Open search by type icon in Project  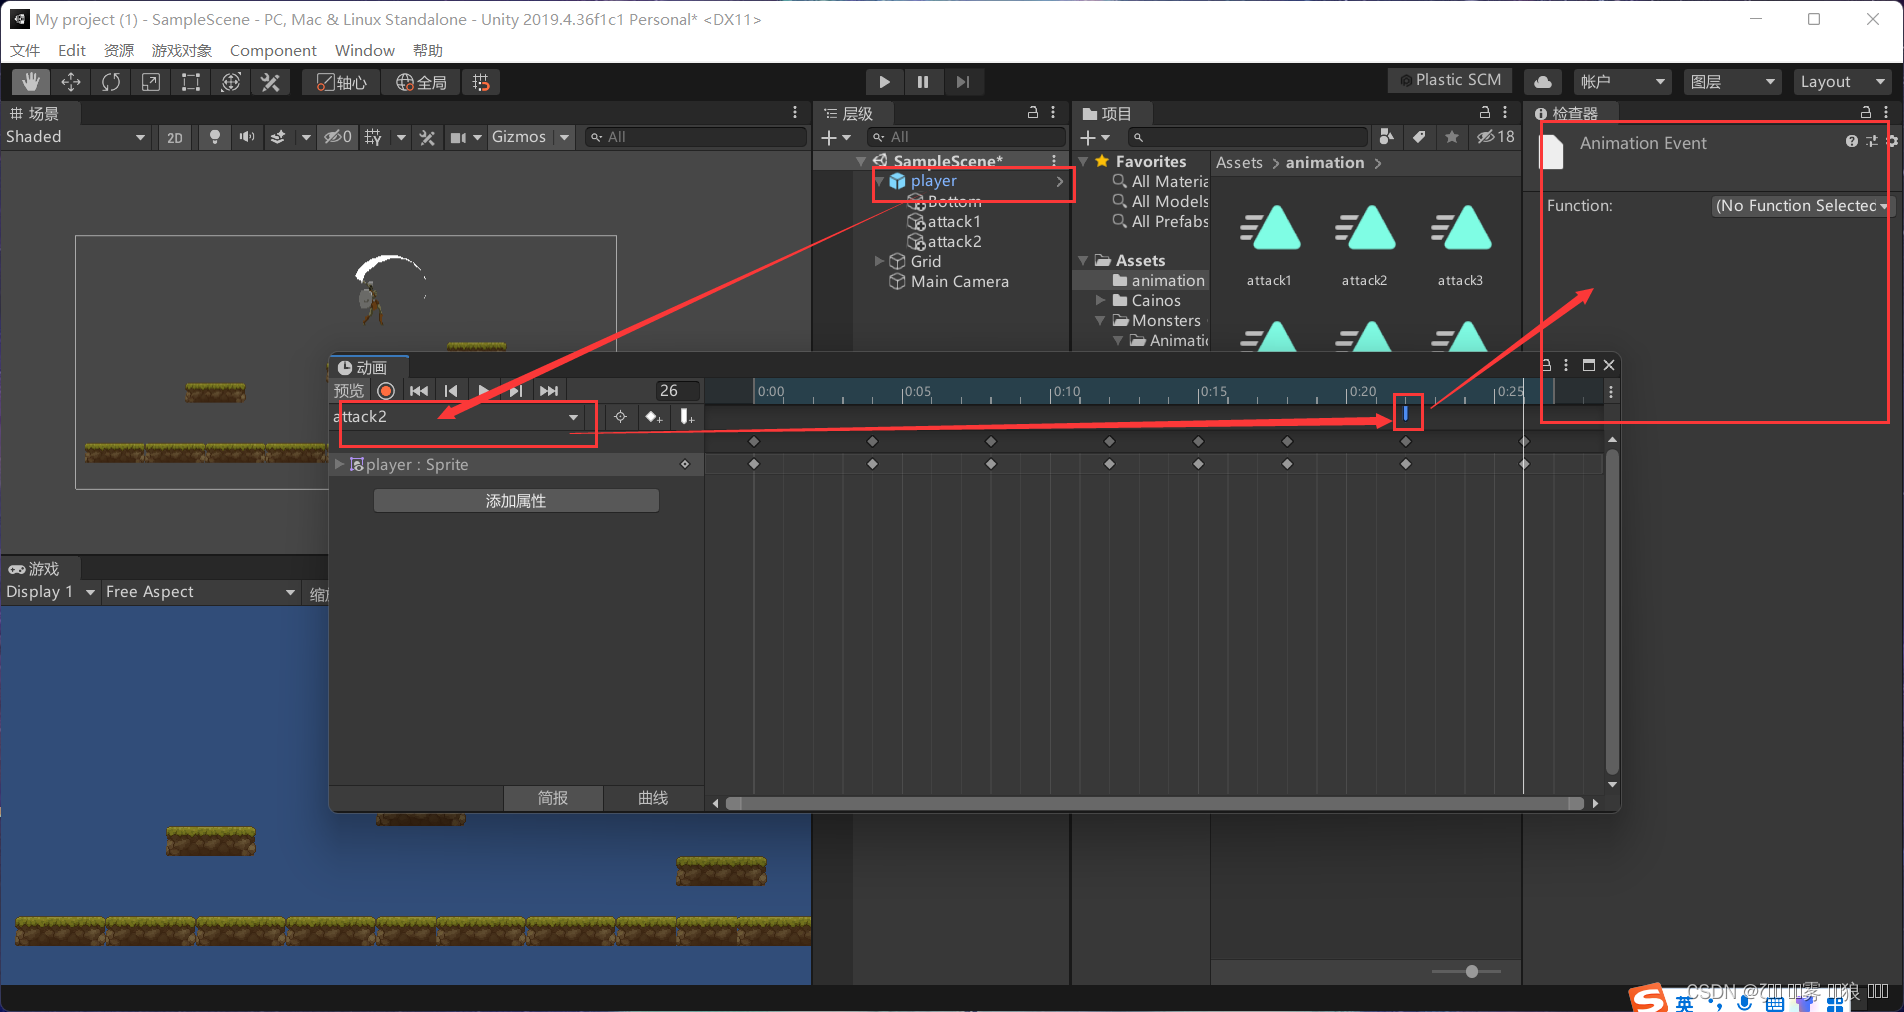pos(1387,137)
